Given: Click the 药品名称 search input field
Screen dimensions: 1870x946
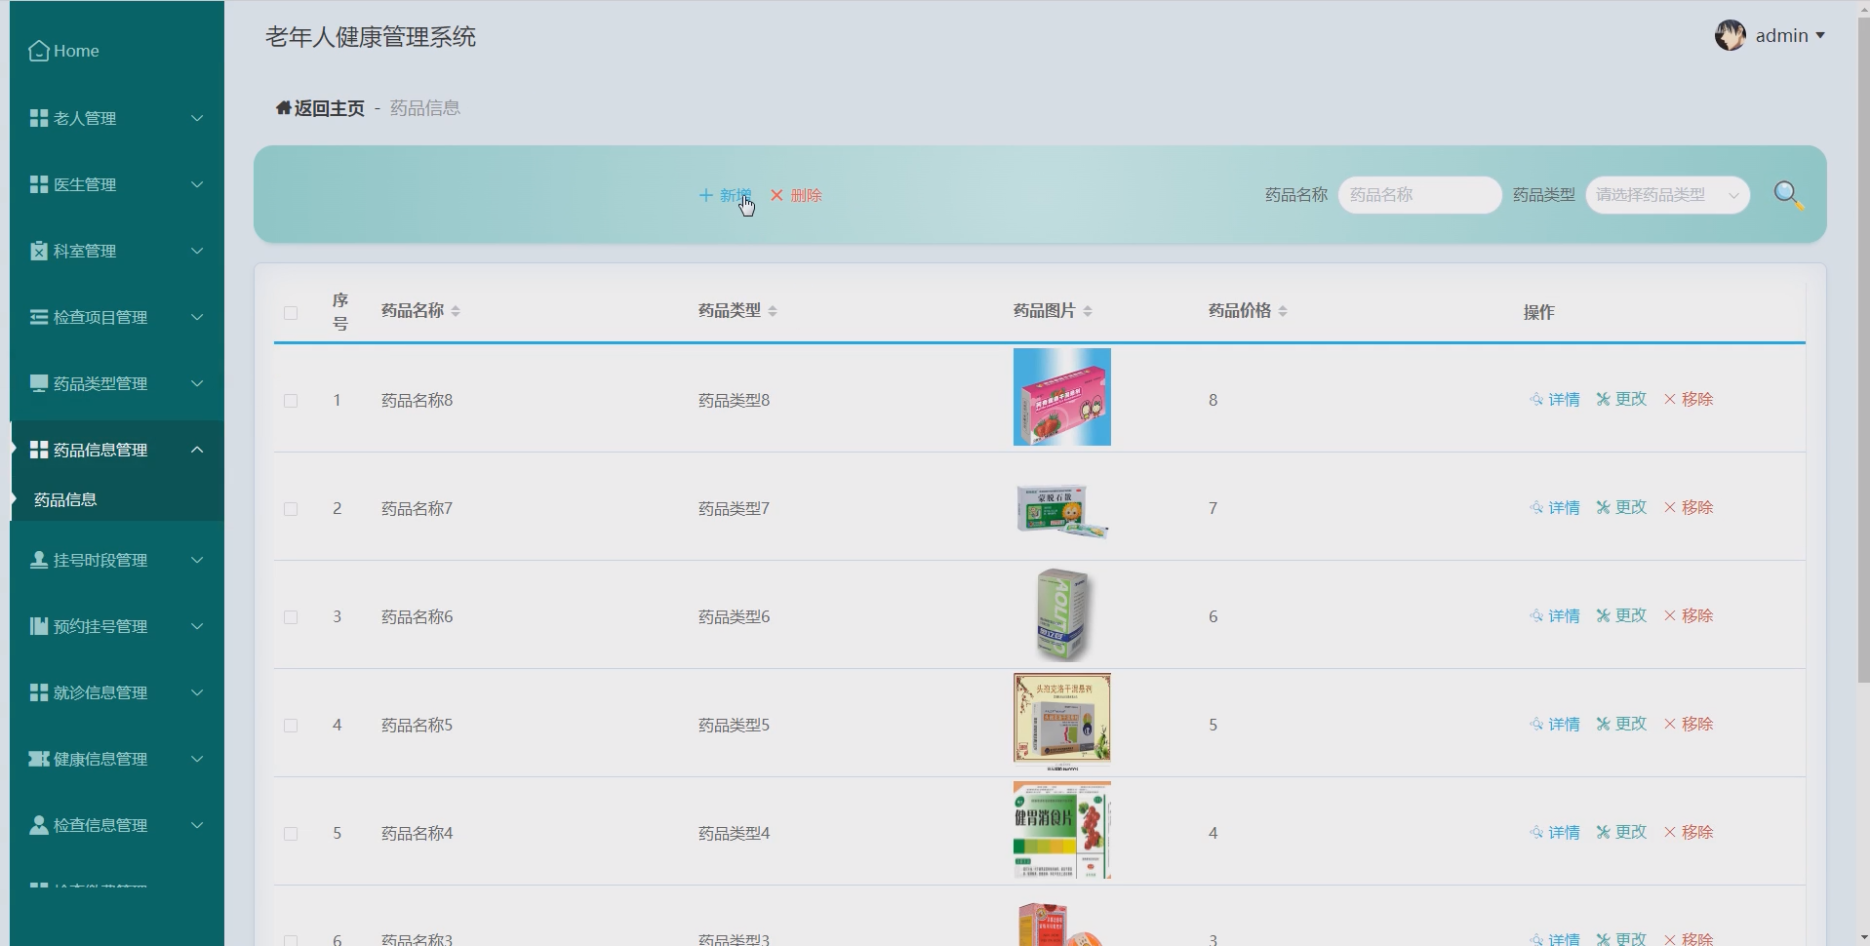Looking at the screenshot, I should tap(1419, 195).
